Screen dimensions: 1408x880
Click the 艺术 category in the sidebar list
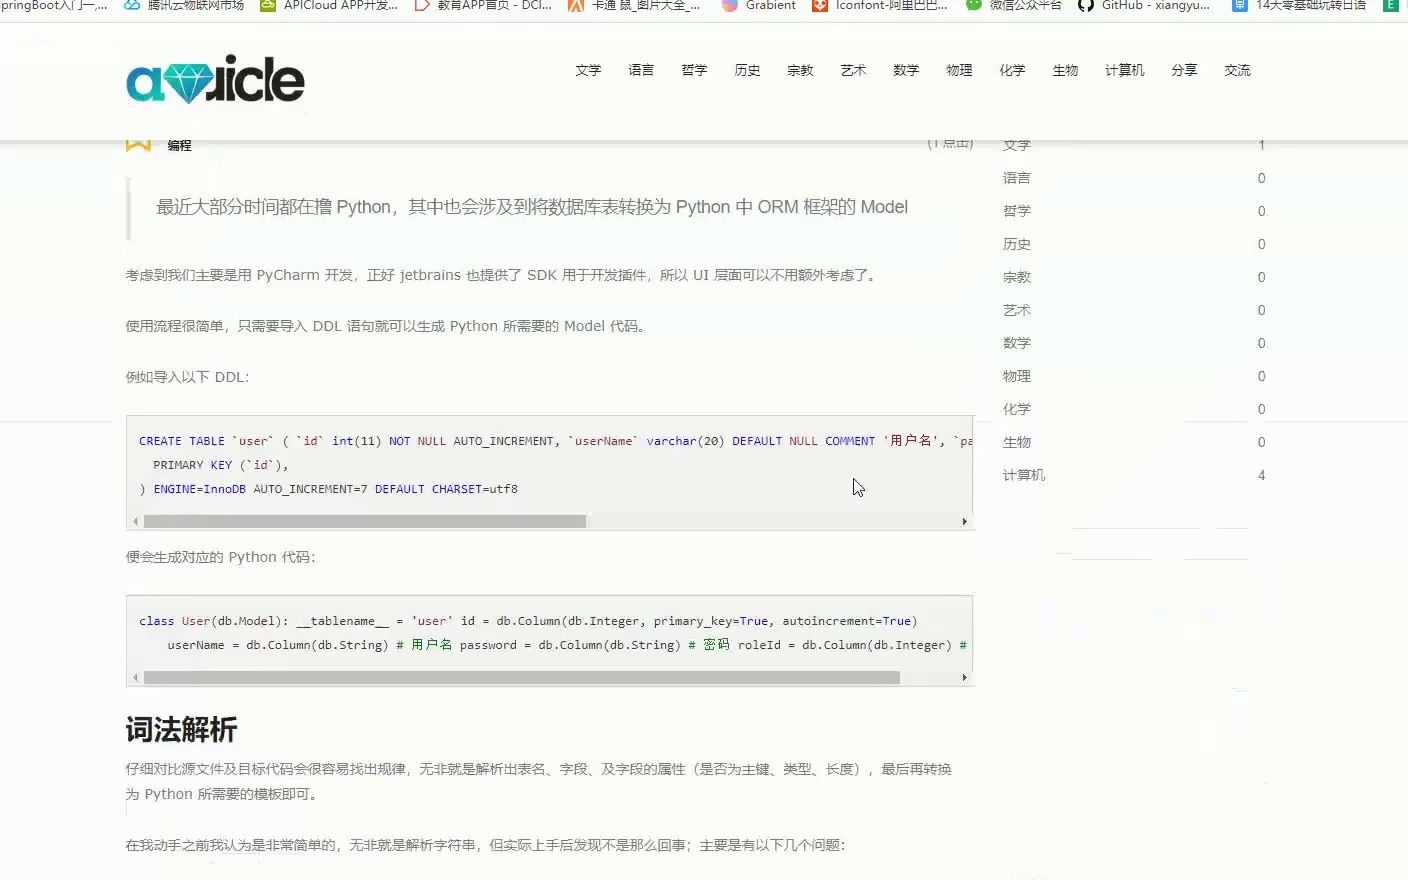tap(1016, 310)
